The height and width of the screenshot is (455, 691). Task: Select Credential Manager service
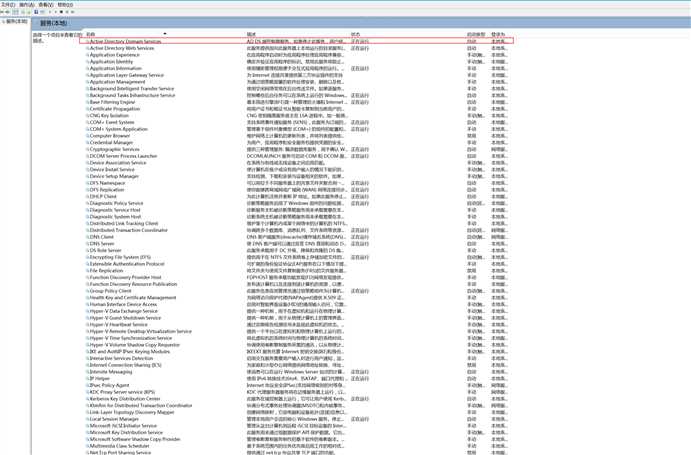[x=111, y=142]
